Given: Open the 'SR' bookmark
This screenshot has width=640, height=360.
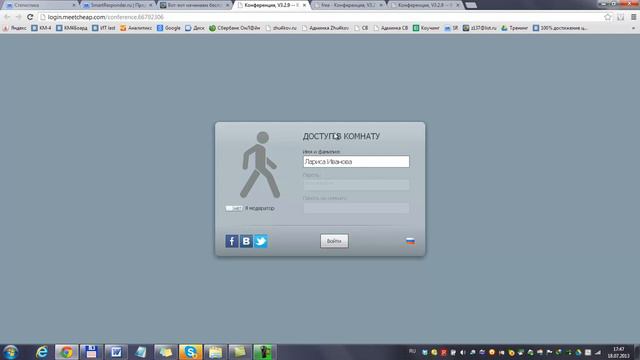Looking at the screenshot, I should (x=451, y=28).
